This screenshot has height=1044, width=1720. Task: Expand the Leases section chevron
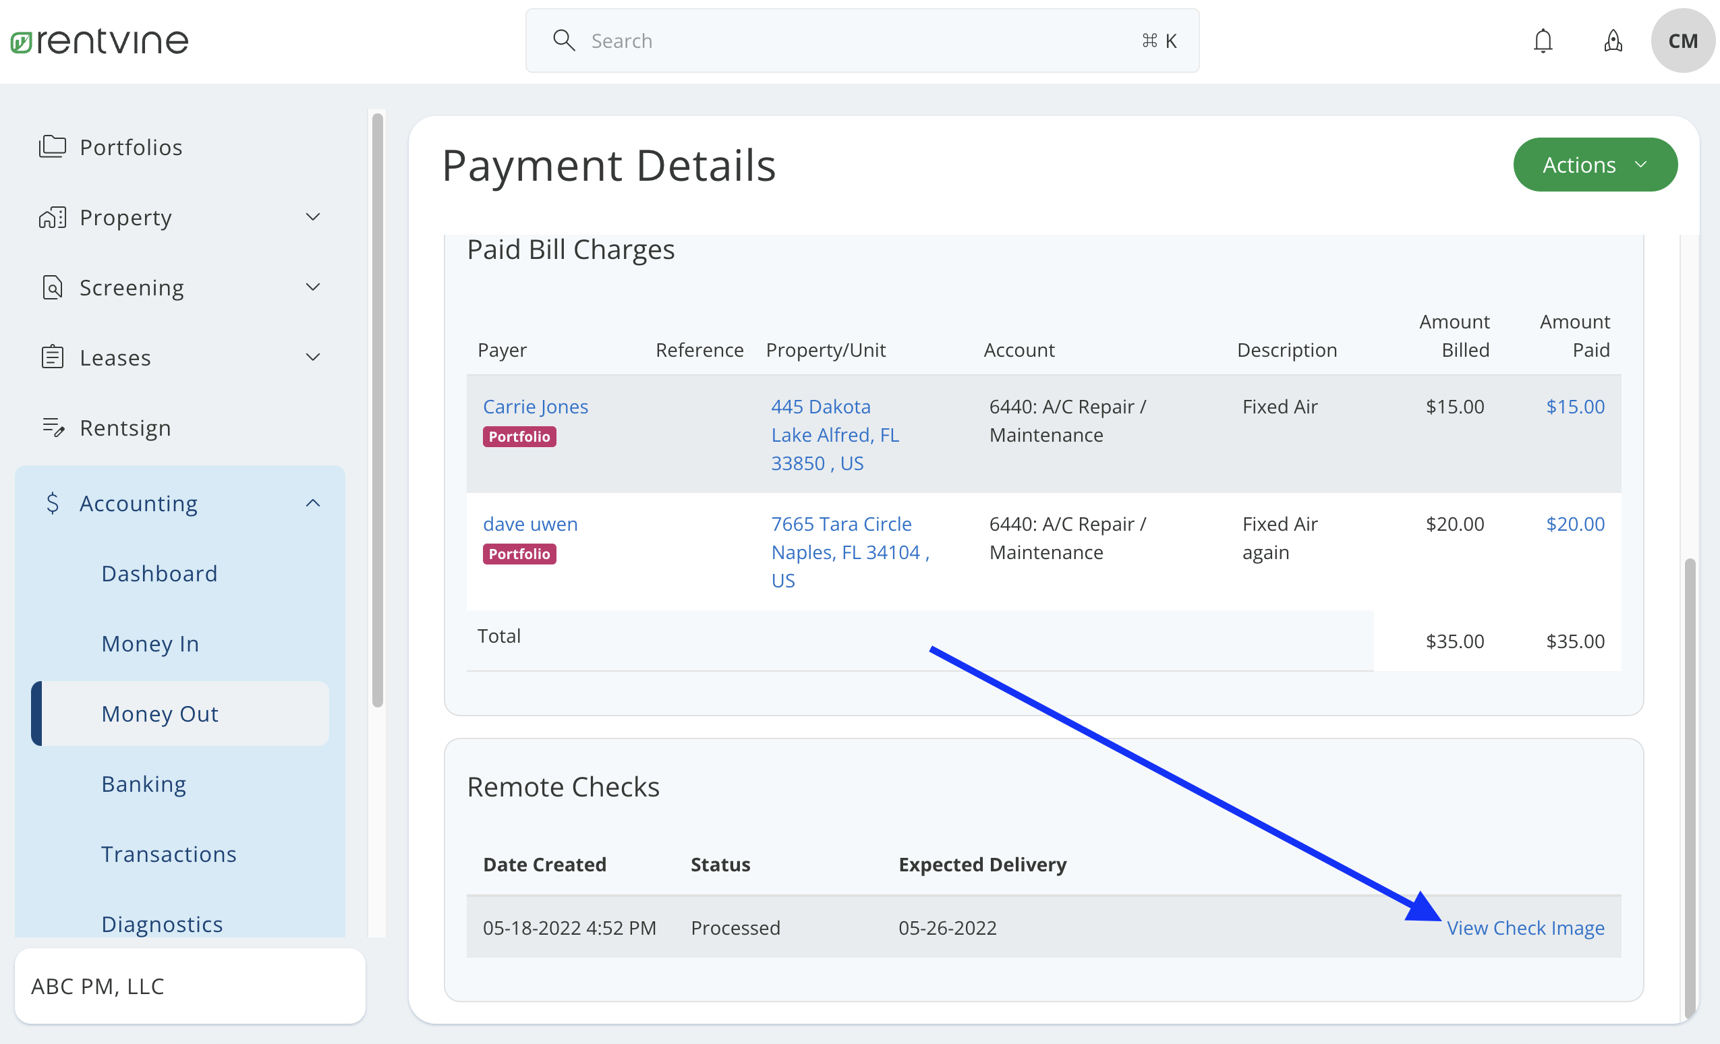(312, 357)
